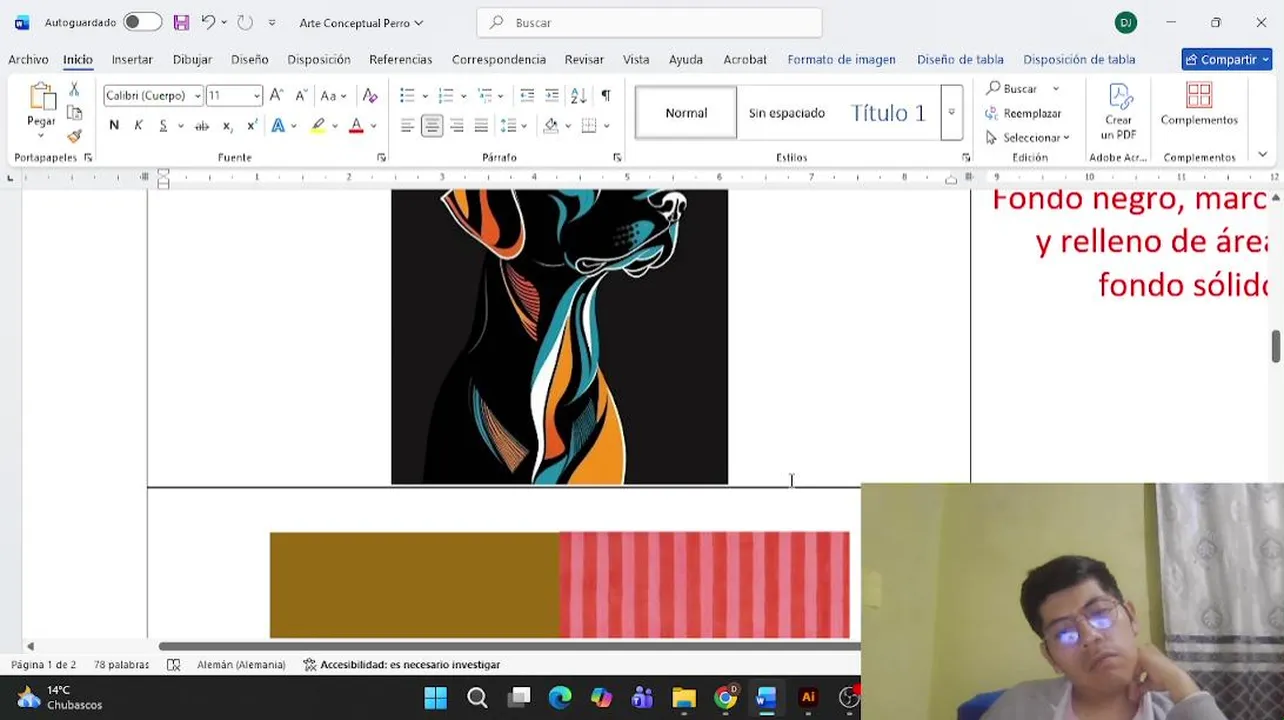The image size is (1284, 720).
Task: Expand the styles gallery more arrow
Action: point(951,113)
